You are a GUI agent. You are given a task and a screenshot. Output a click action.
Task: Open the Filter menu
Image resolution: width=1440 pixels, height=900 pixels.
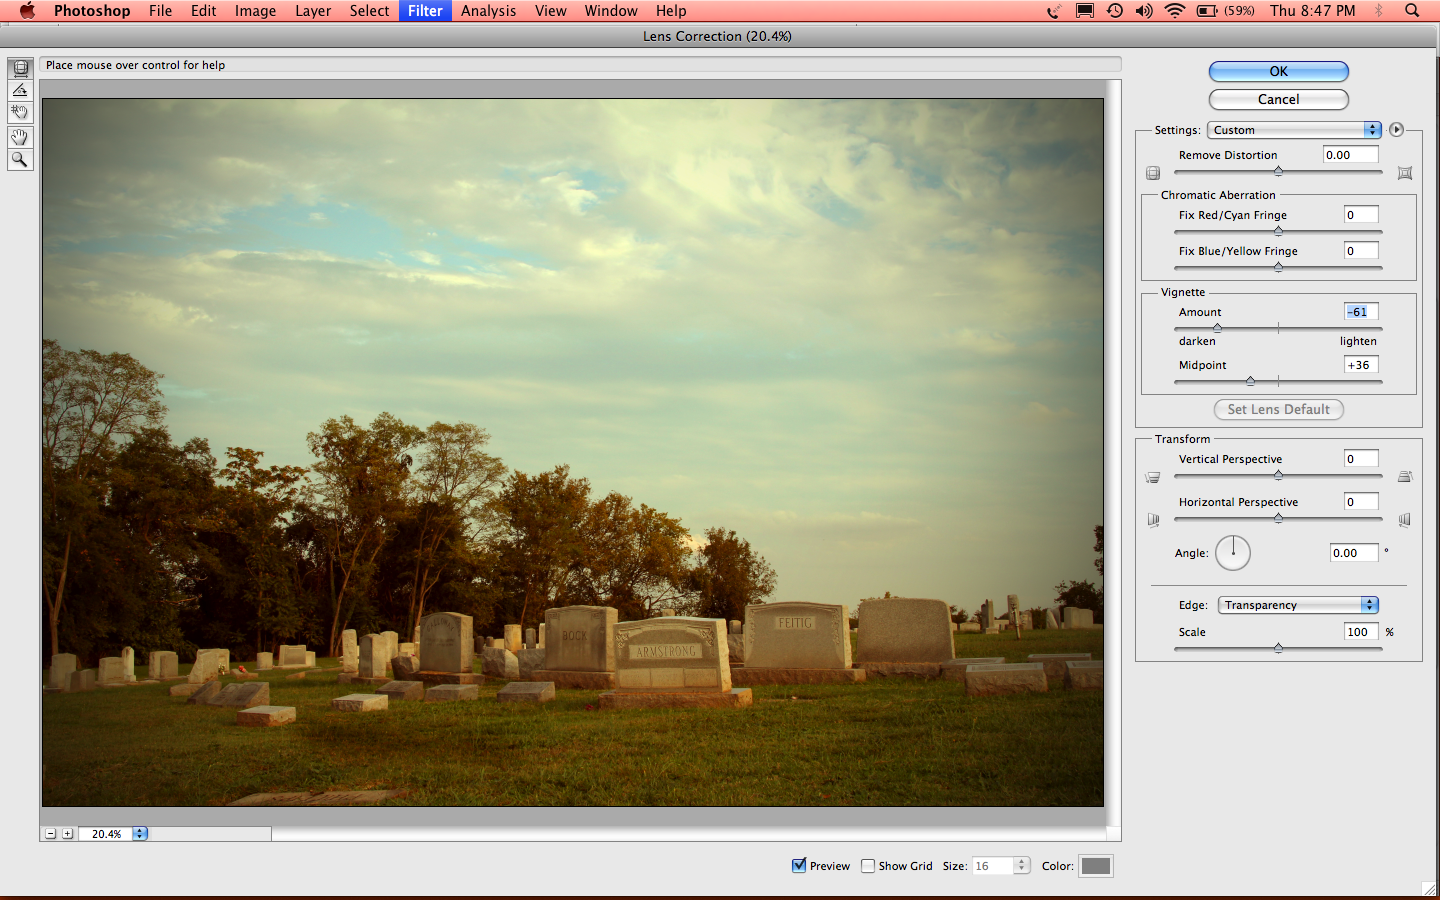[425, 11]
